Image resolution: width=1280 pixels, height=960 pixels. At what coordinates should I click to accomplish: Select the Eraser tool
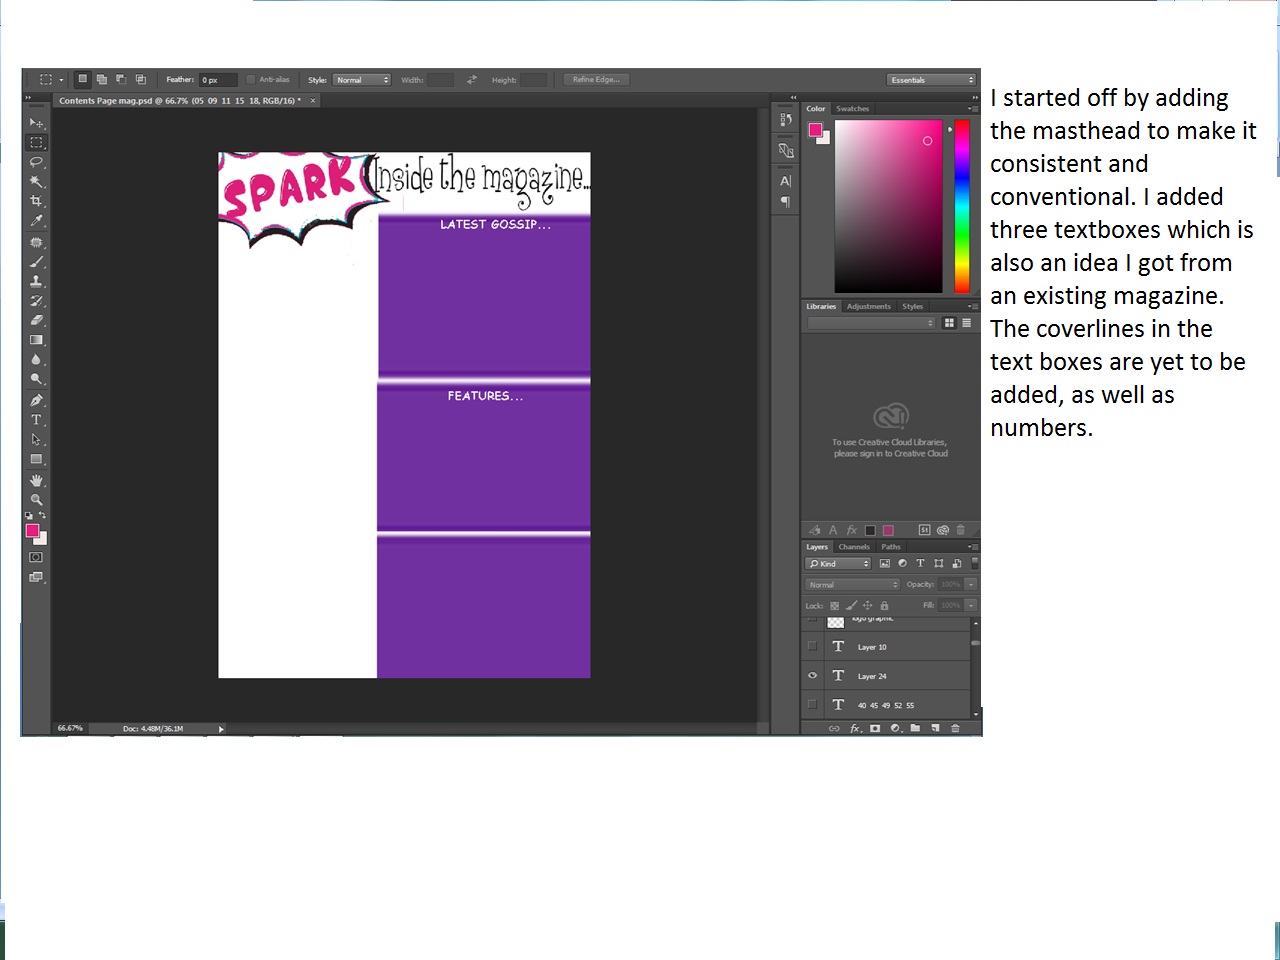[x=36, y=321]
